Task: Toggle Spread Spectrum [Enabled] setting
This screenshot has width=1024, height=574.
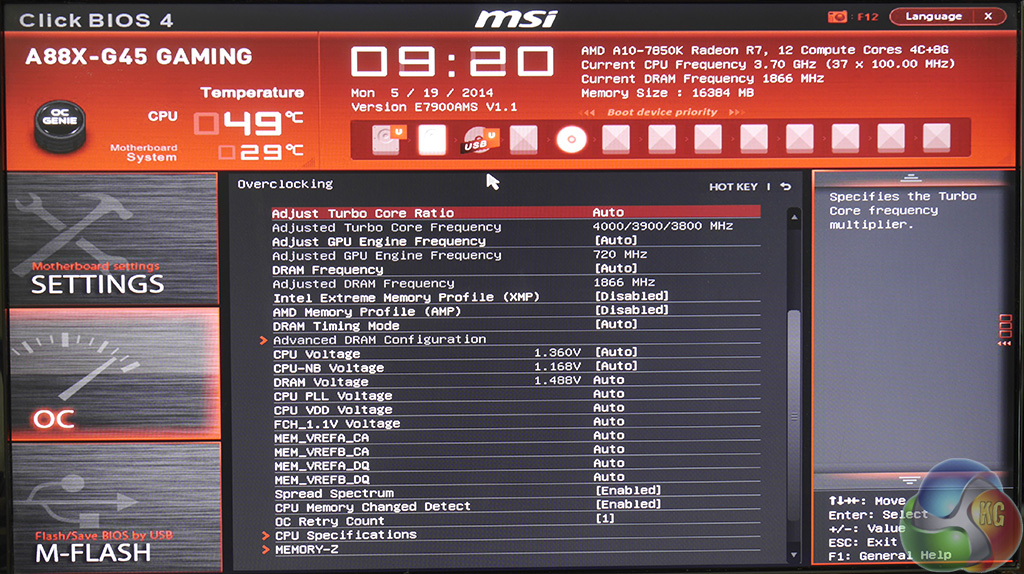Action: click(x=628, y=490)
